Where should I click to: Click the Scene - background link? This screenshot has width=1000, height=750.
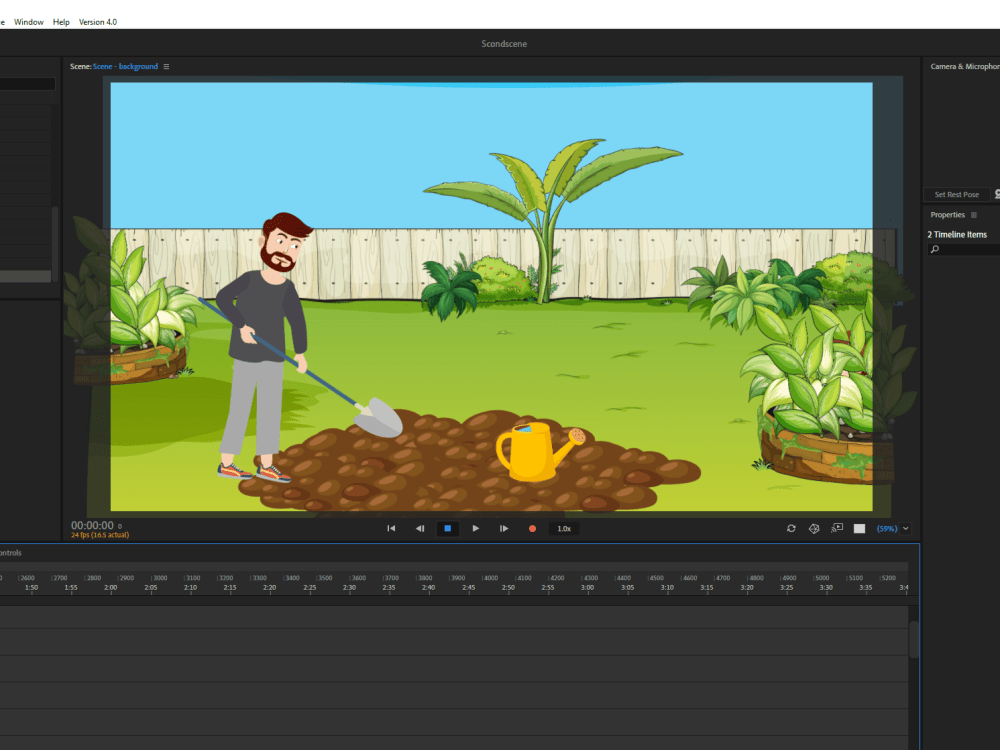click(x=126, y=66)
